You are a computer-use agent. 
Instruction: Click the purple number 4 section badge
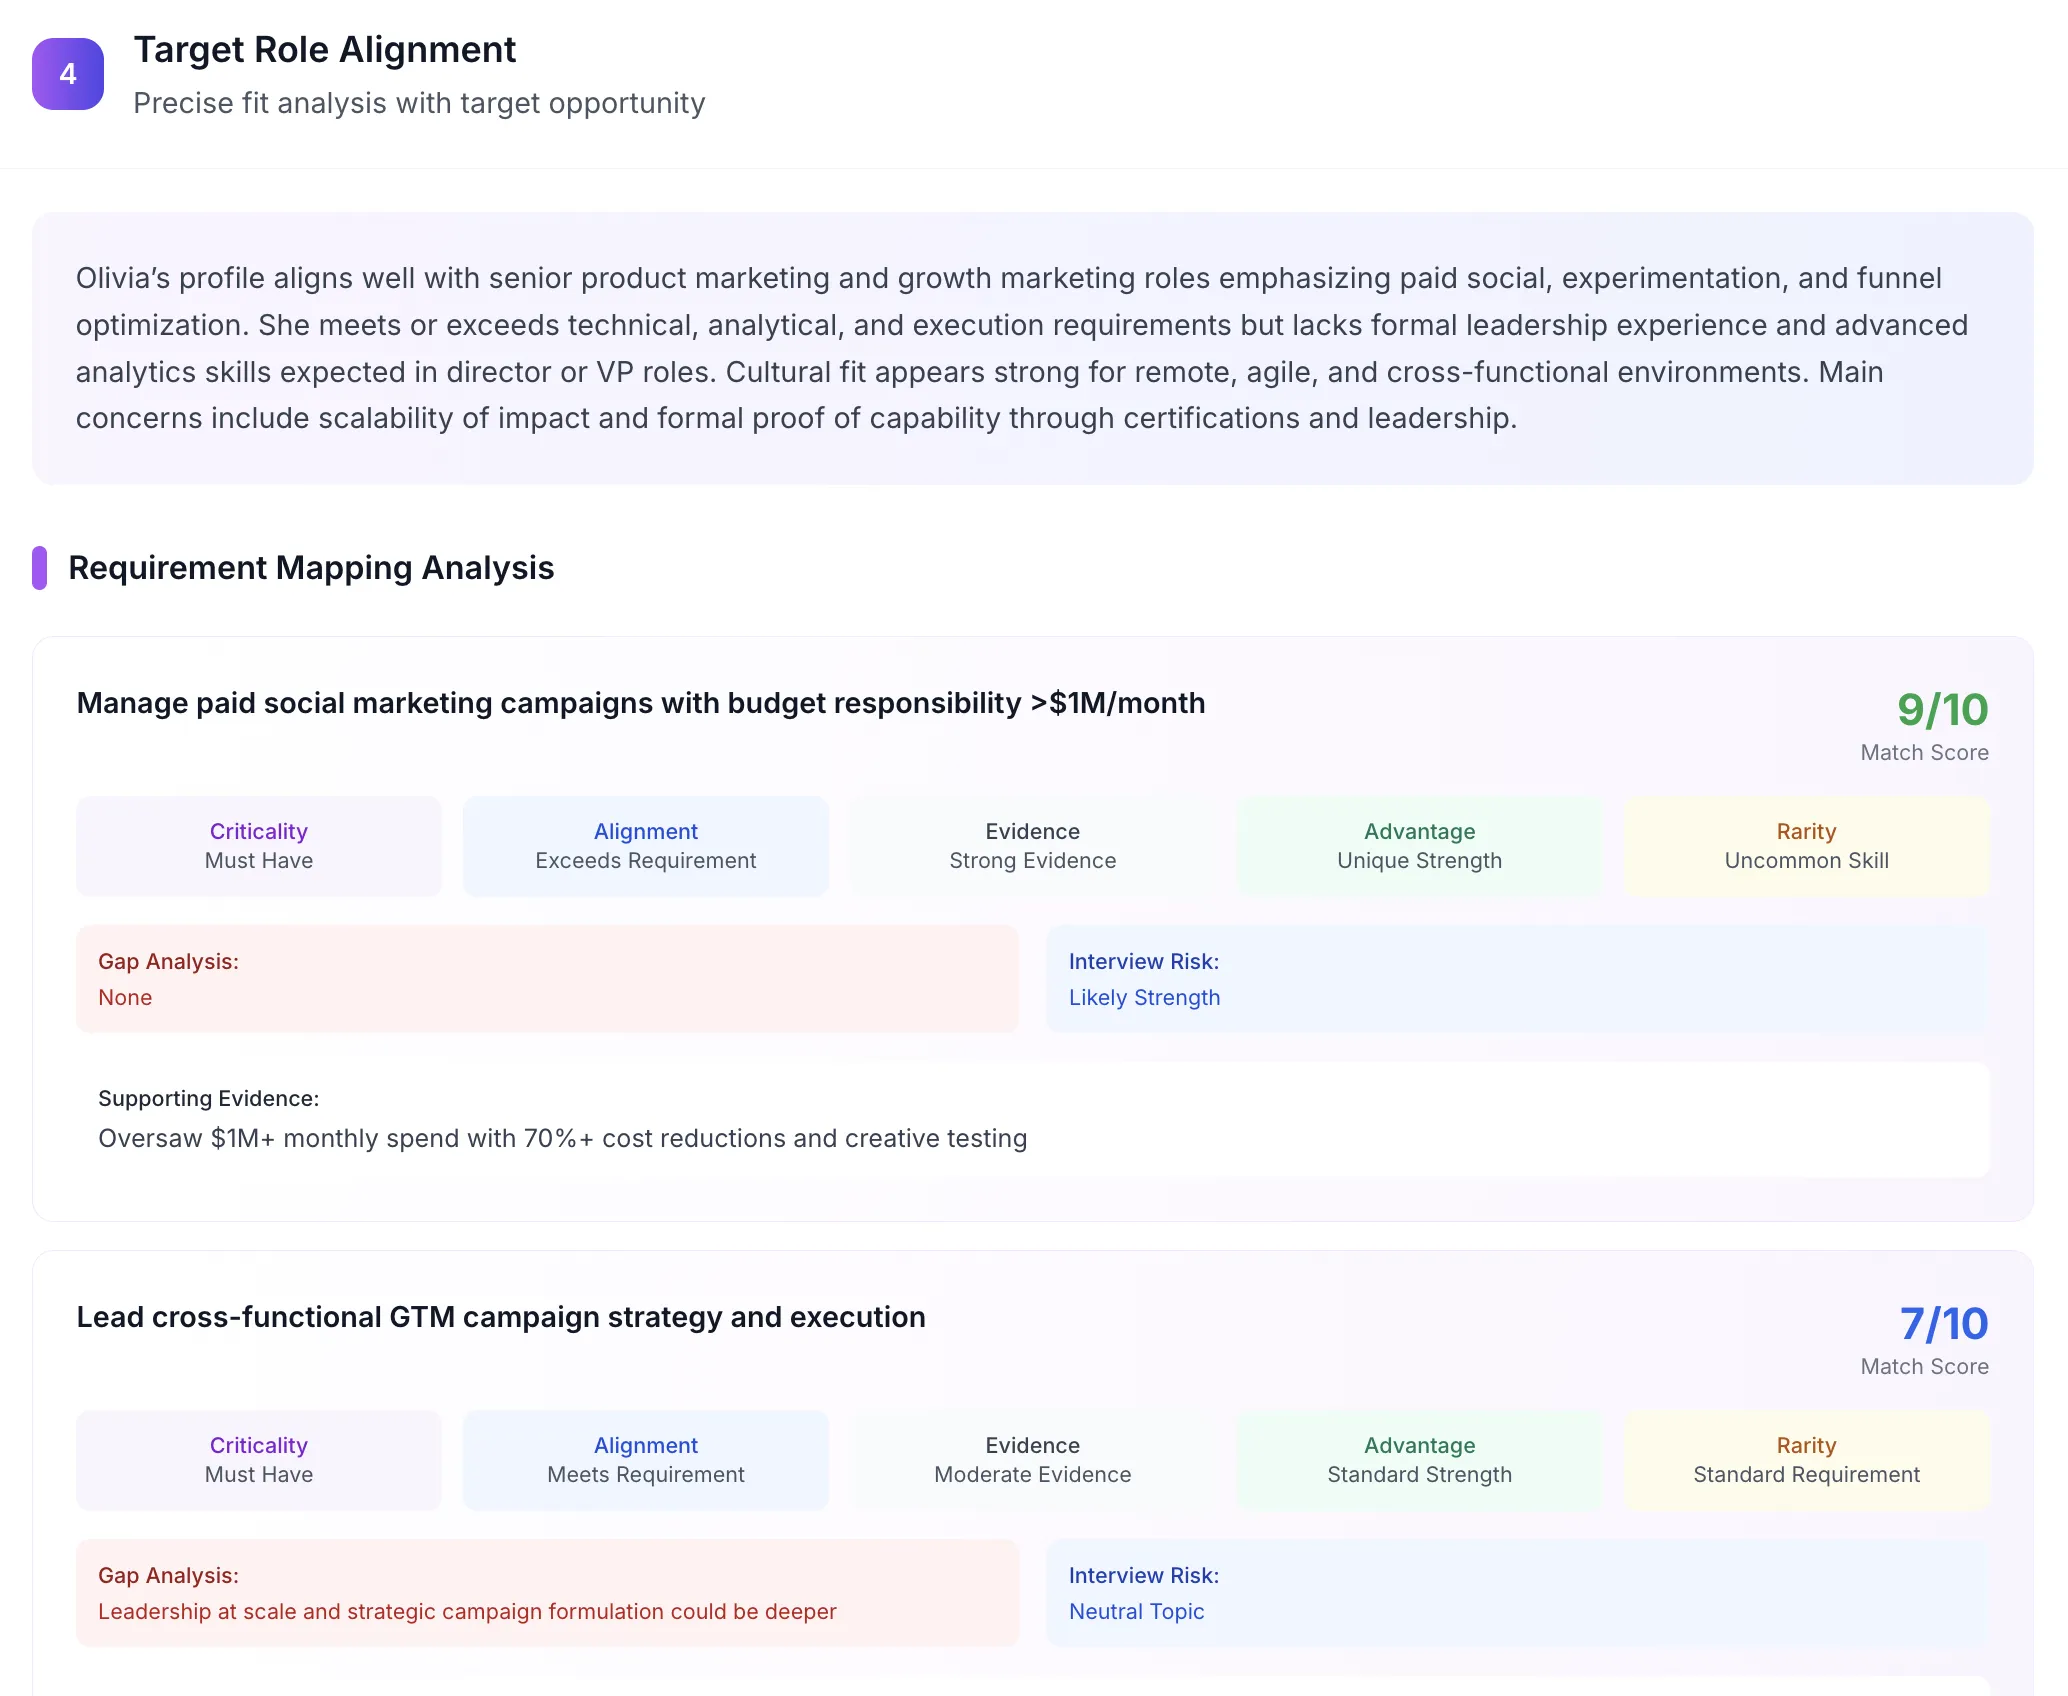[68, 74]
